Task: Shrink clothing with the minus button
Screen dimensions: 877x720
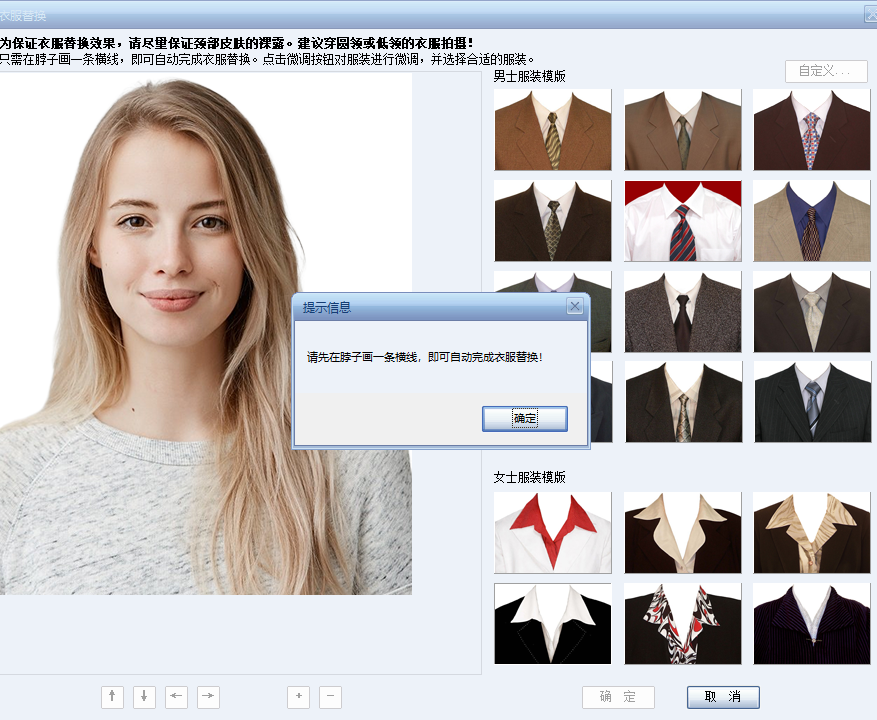Action: coord(331,697)
